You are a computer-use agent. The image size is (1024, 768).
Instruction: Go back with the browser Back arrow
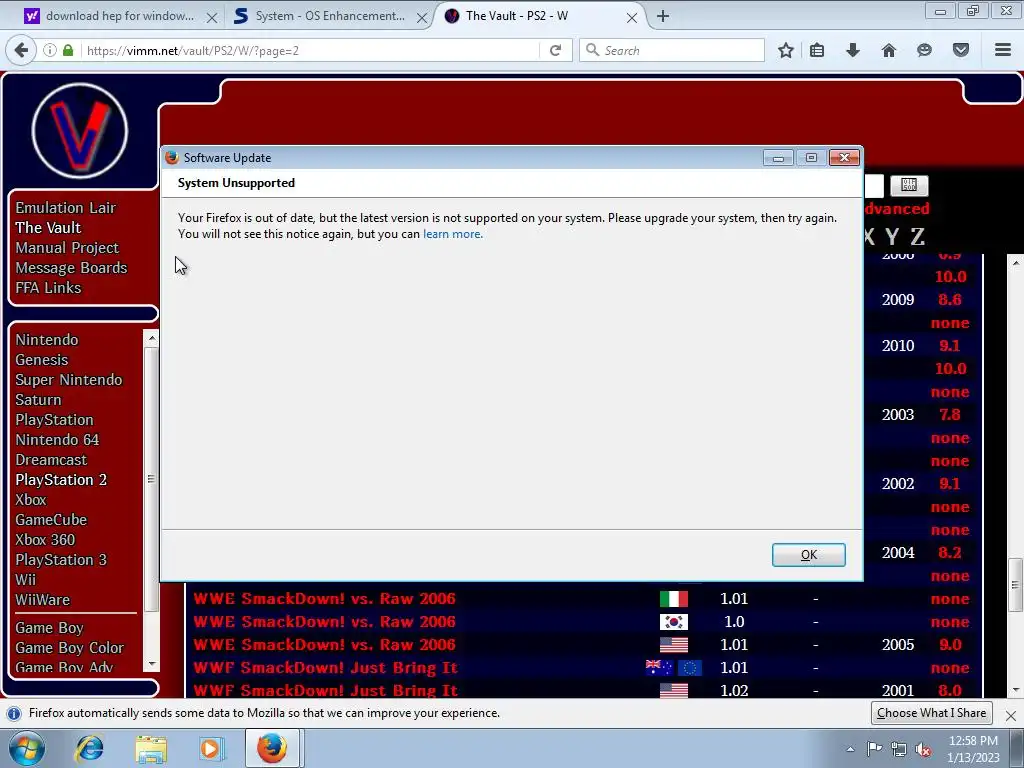[x=22, y=50]
